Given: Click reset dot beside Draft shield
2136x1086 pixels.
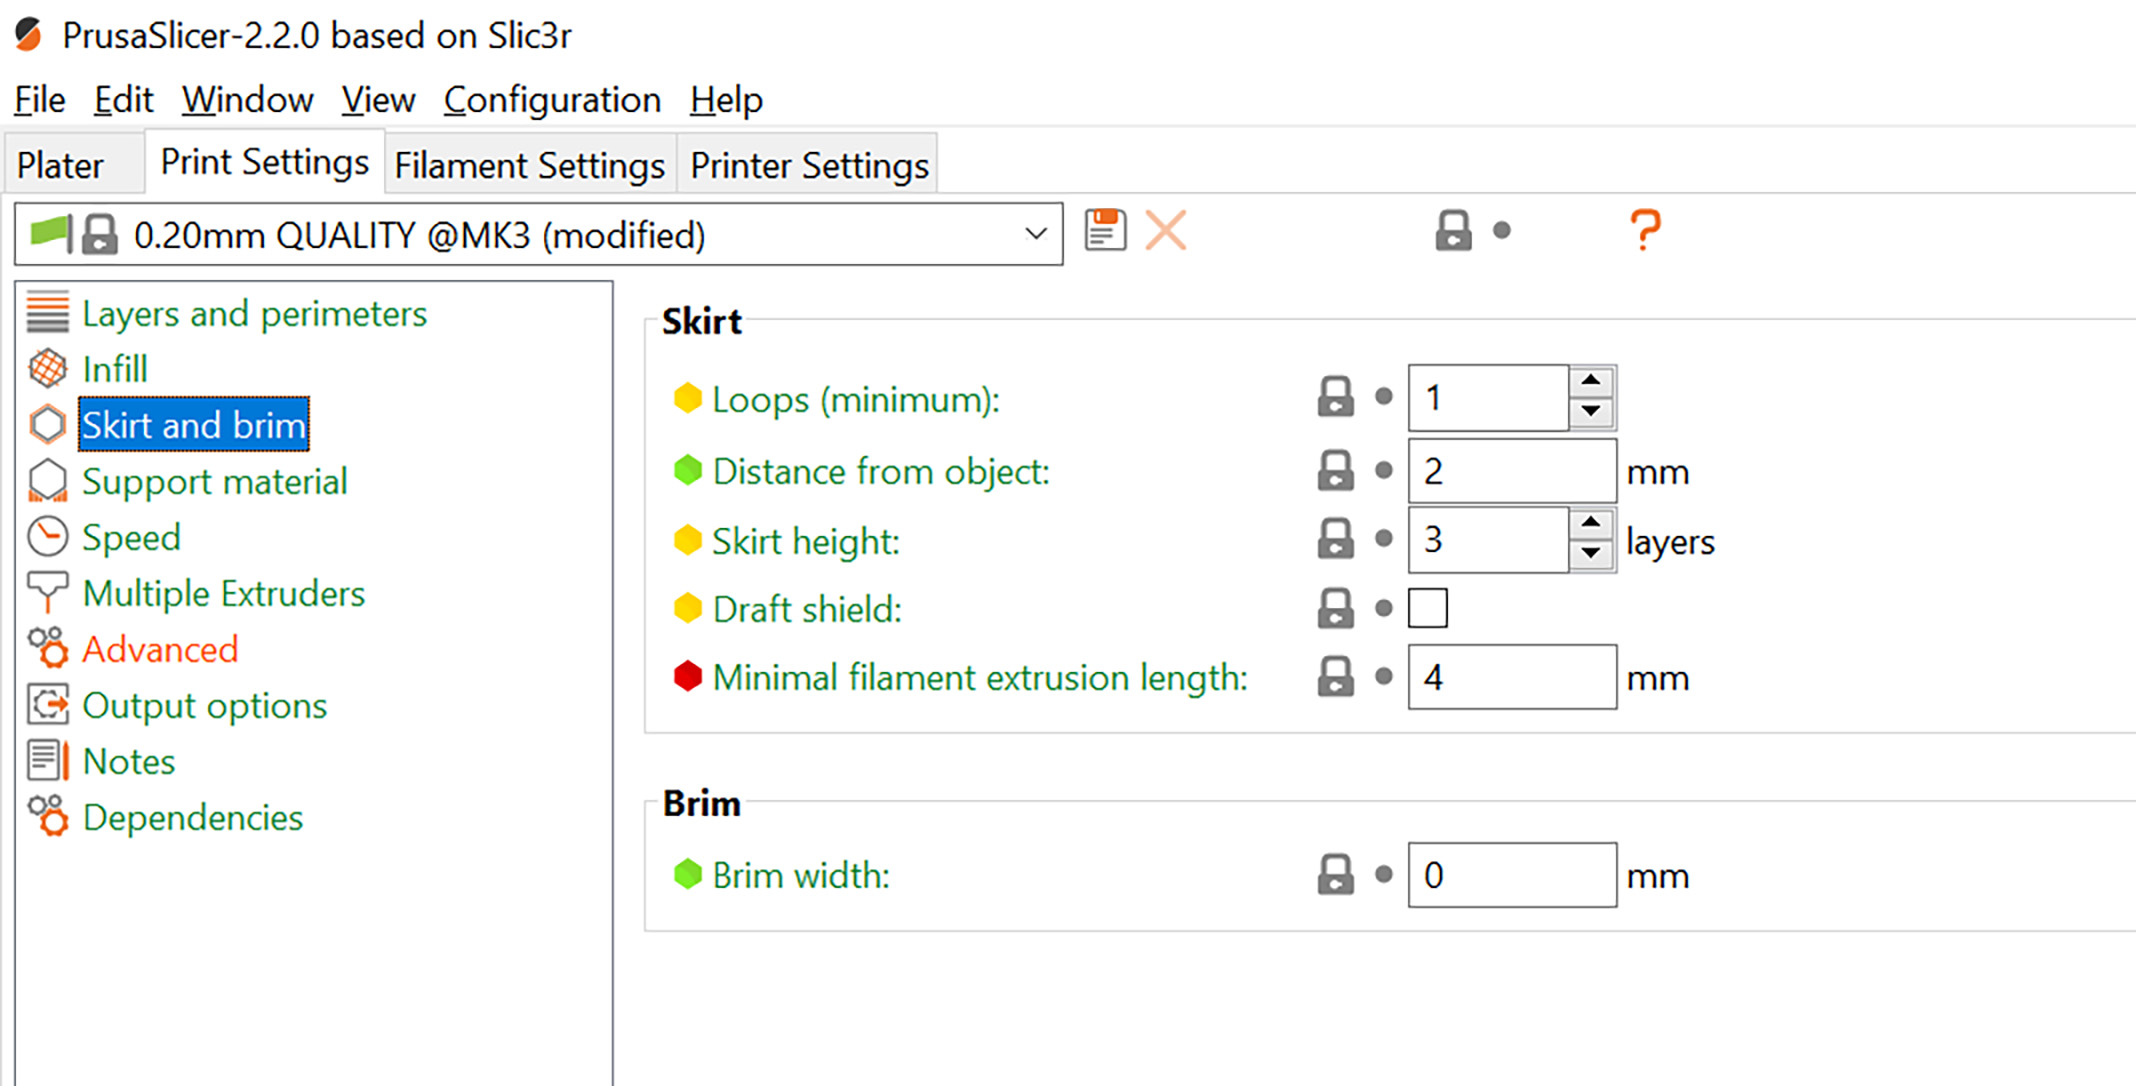Looking at the screenshot, I should click(1384, 608).
